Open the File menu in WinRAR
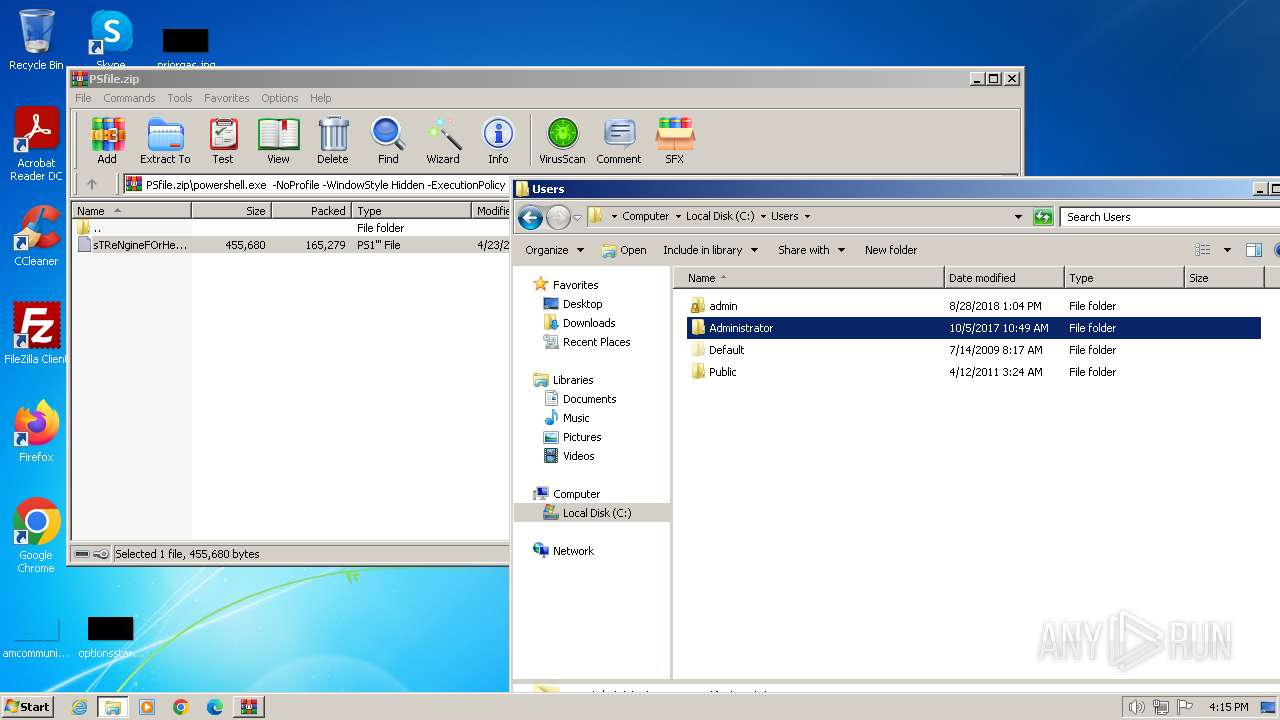Image resolution: width=1280 pixels, height=720 pixels. (x=83, y=98)
